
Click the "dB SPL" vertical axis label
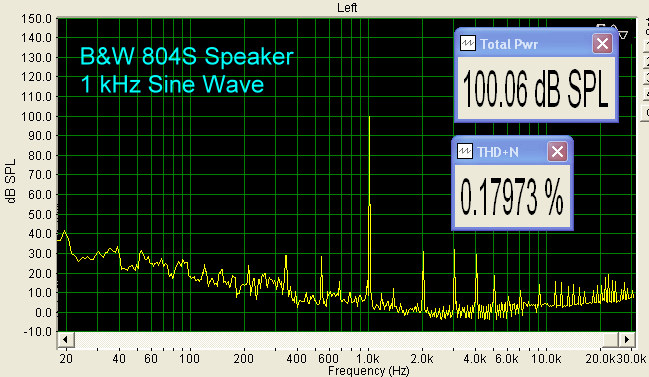coord(11,181)
